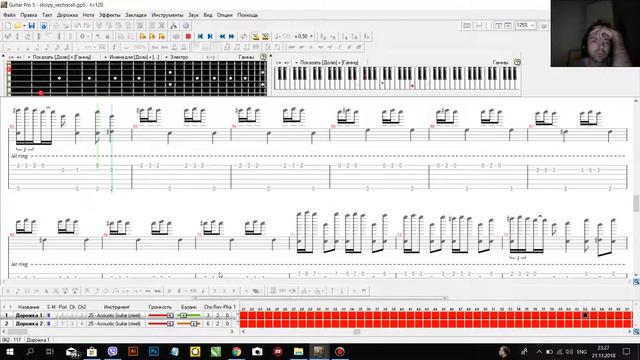The width and height of the screenshot is (640, 360).
Task: Click the multitrack view icon right of zoom
Action: [544, 26]
